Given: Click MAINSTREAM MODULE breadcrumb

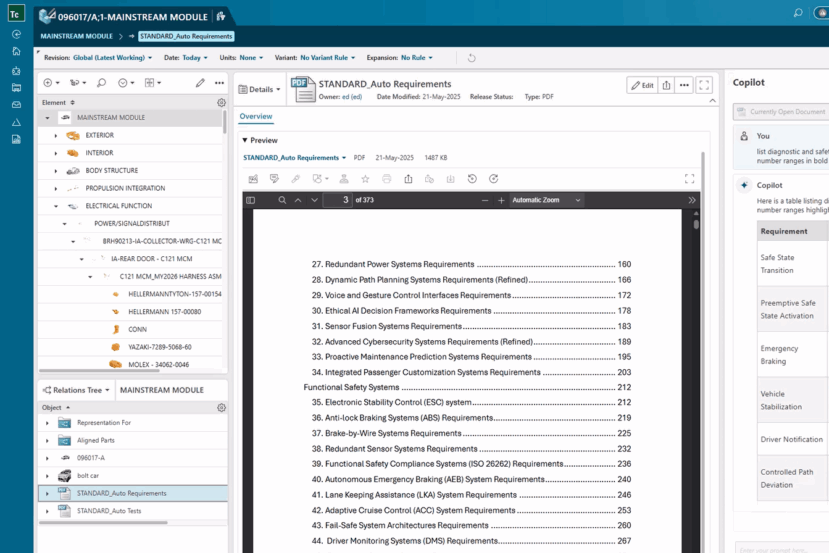Looking at the screenshot, I should tap(76, 36).
